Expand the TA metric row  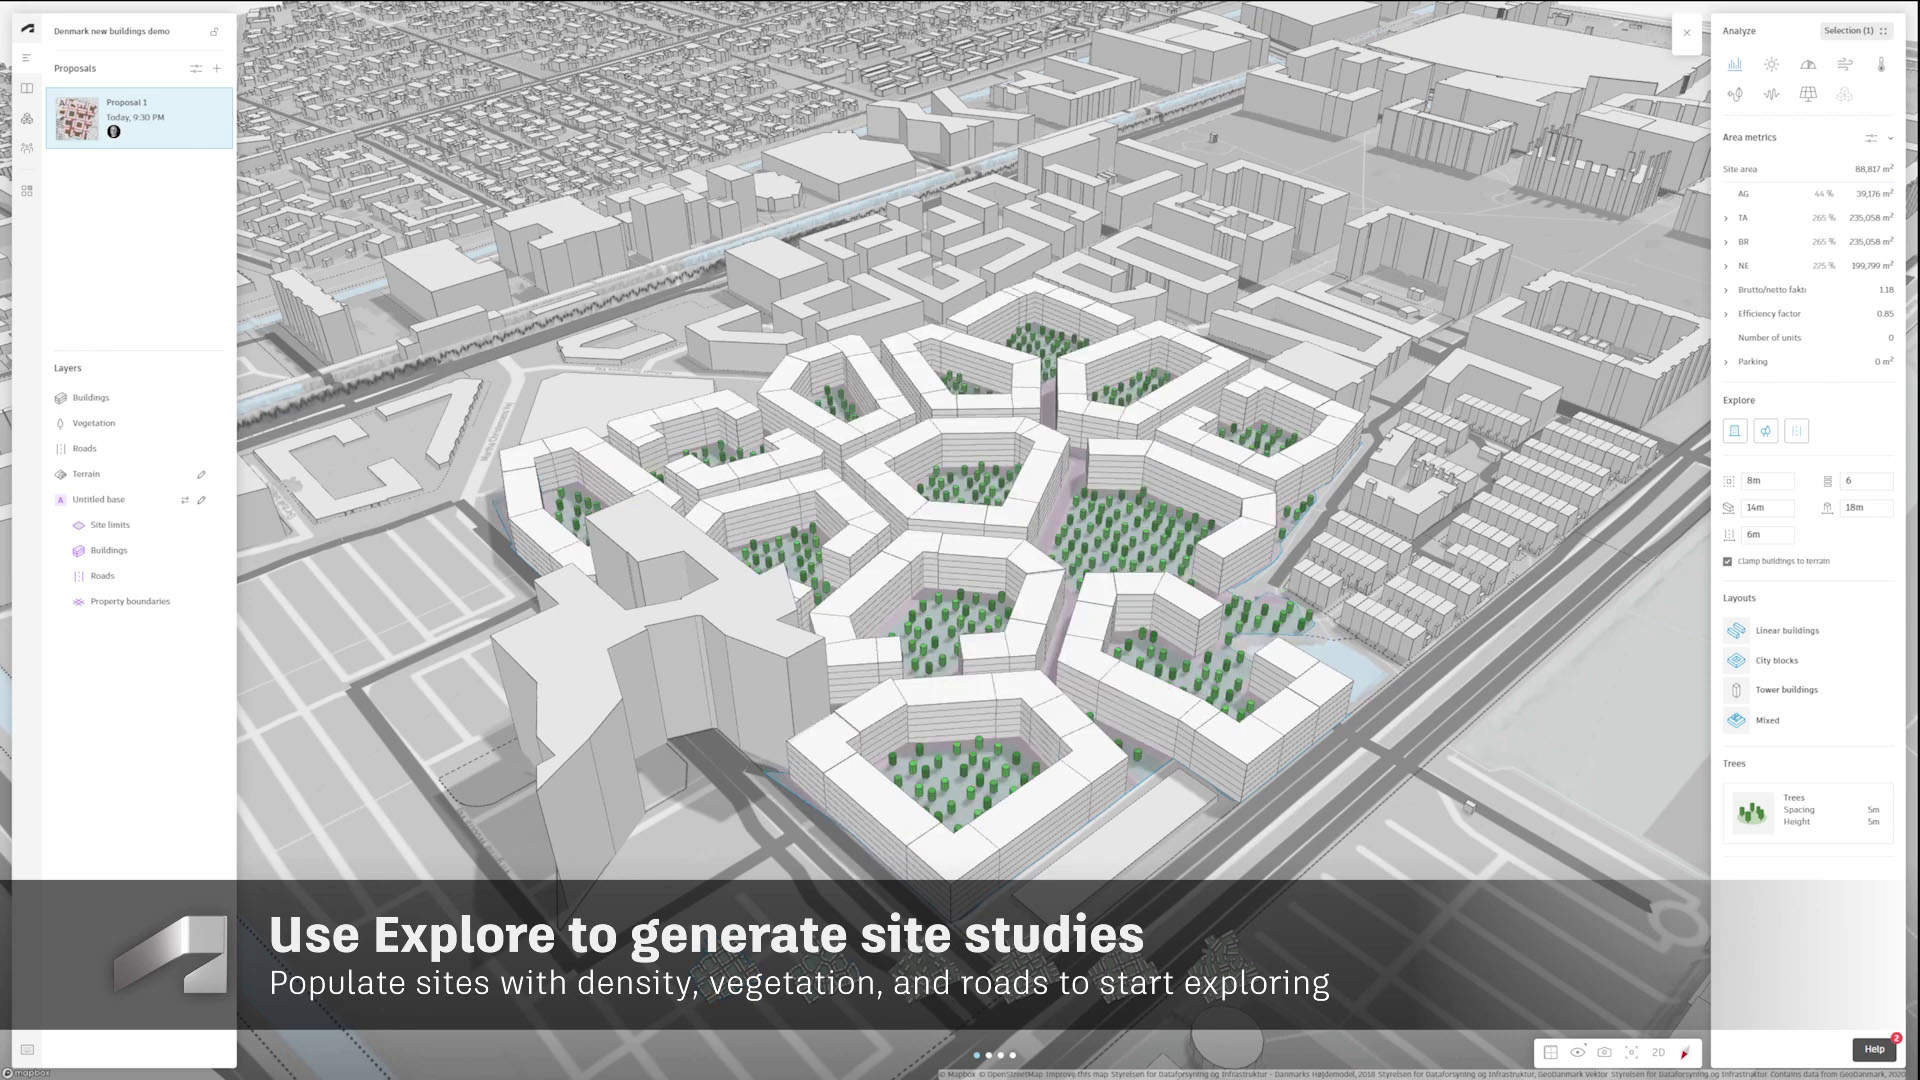click(x=1726, y=218)
